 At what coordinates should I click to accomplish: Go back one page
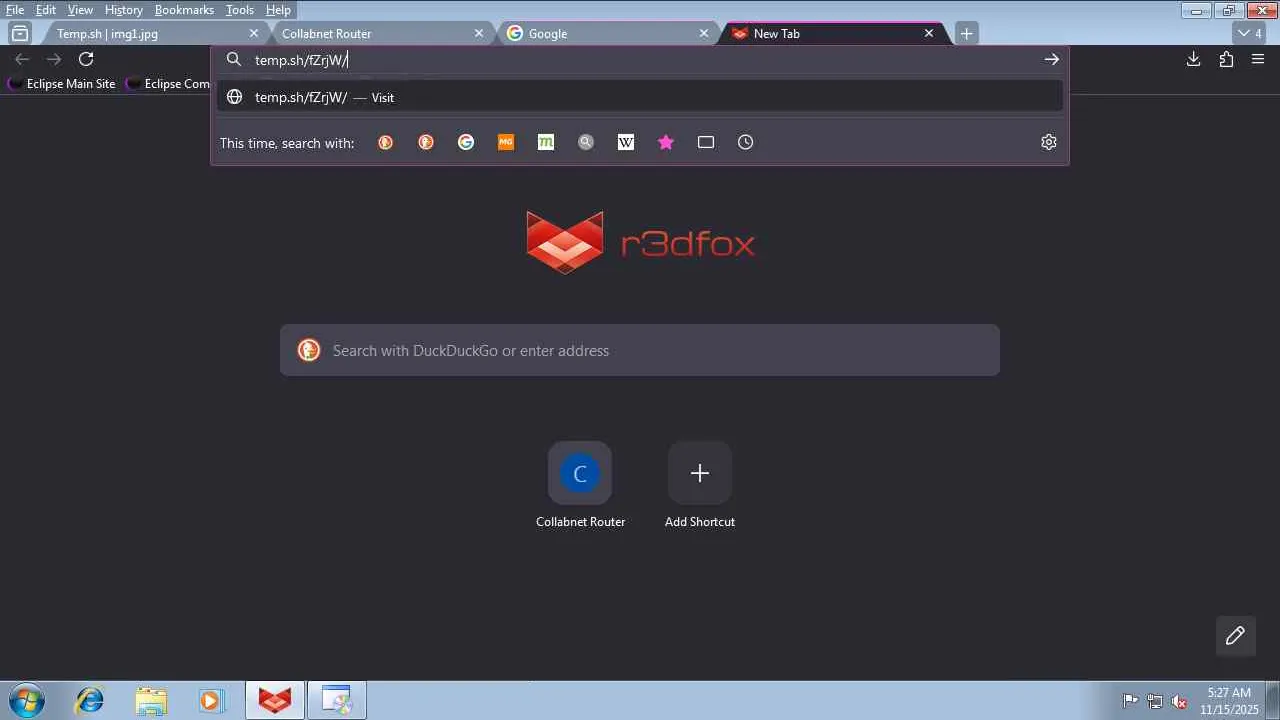(x=22, y=60)
